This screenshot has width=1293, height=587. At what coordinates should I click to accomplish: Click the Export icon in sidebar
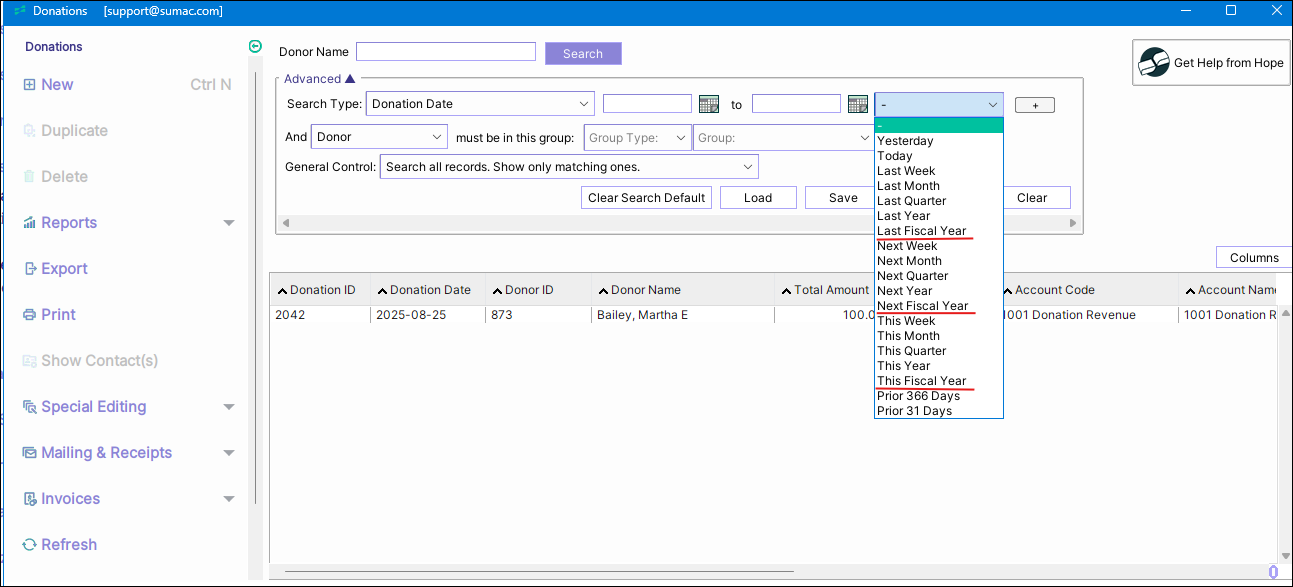tap(30, 269)
